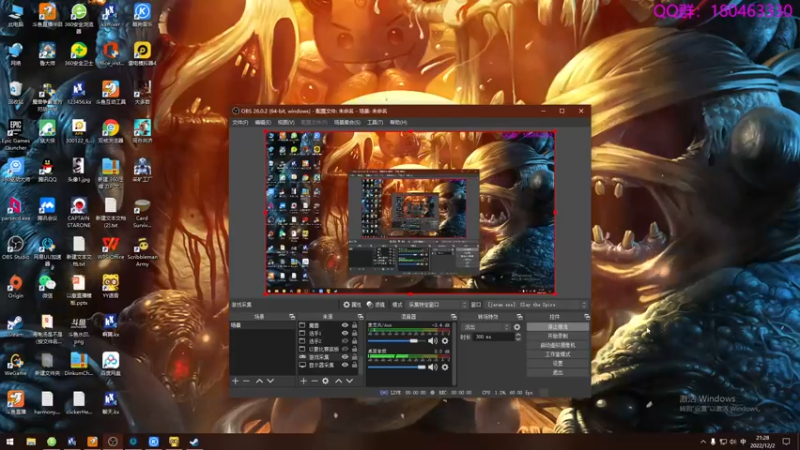This screenshot has height=450, width=800.
Task: Open the 文件(F) menu
Action: (x=240, y=122)
